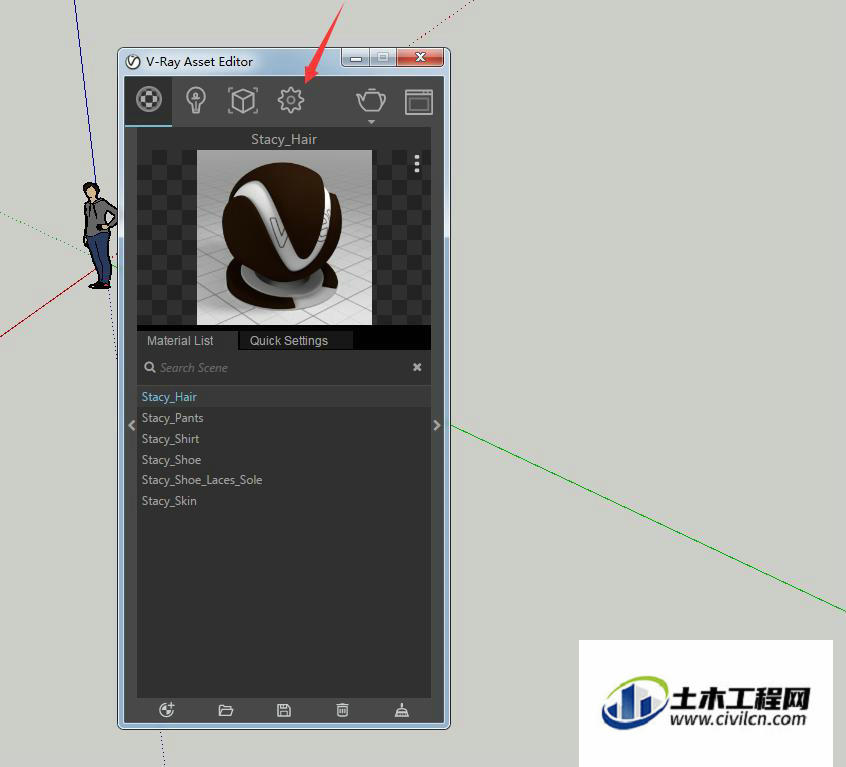Open the preview options three-dot menu

(417, 163)
